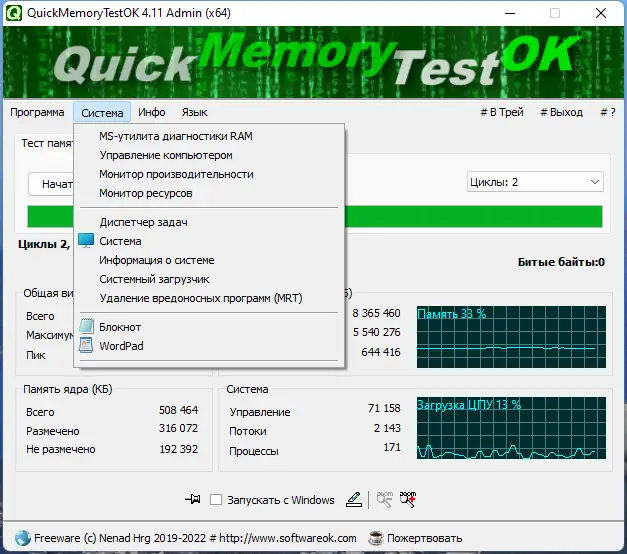Screen dimensions: 627x554
Task: Click # Выход button
Action: 561,112
